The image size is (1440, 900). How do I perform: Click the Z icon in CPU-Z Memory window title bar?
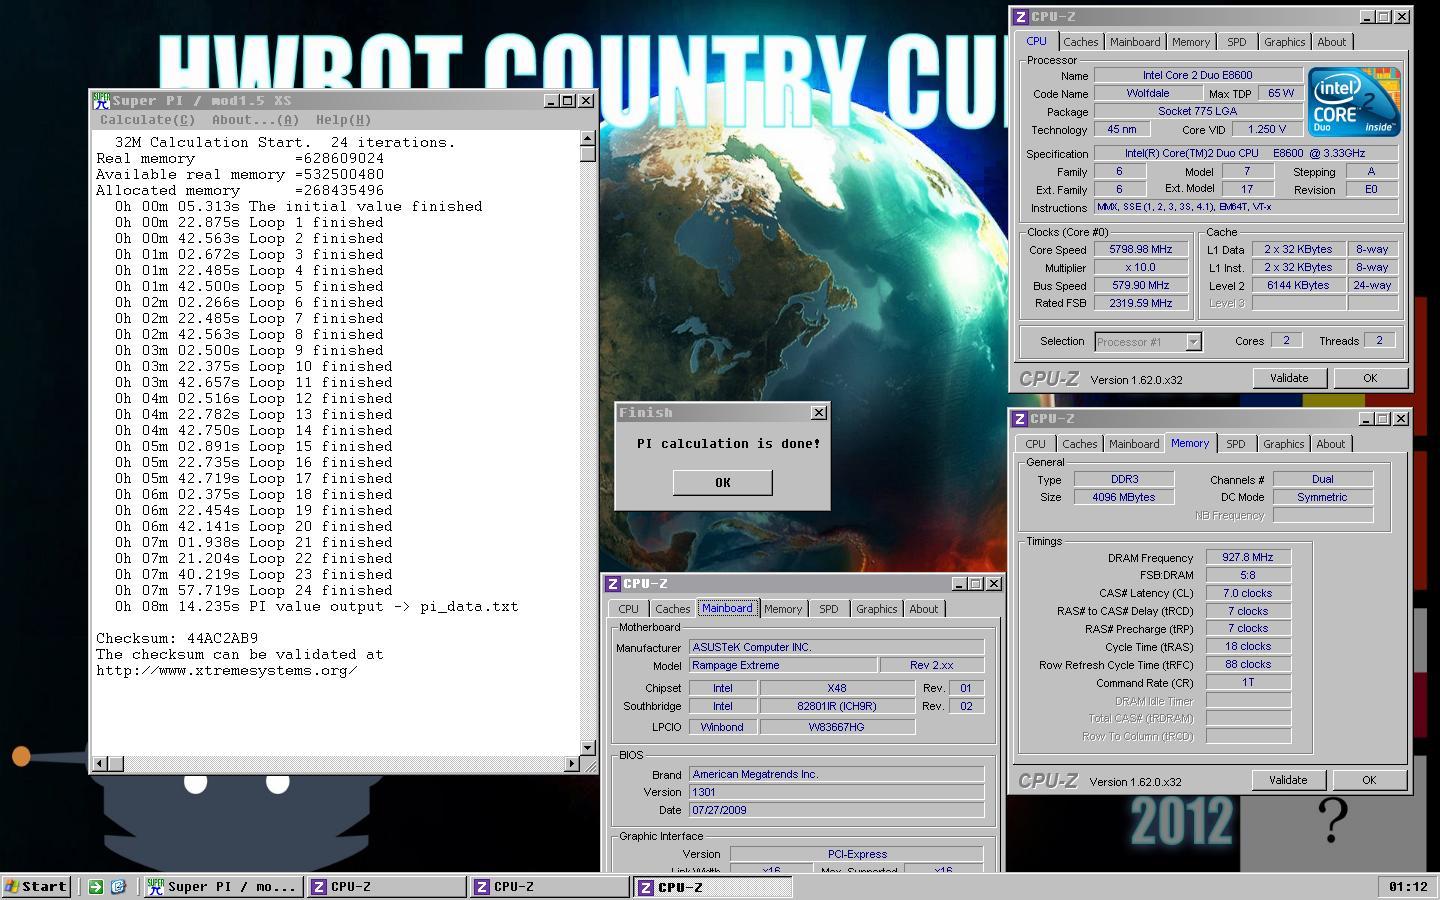(x=1020, y=419)
